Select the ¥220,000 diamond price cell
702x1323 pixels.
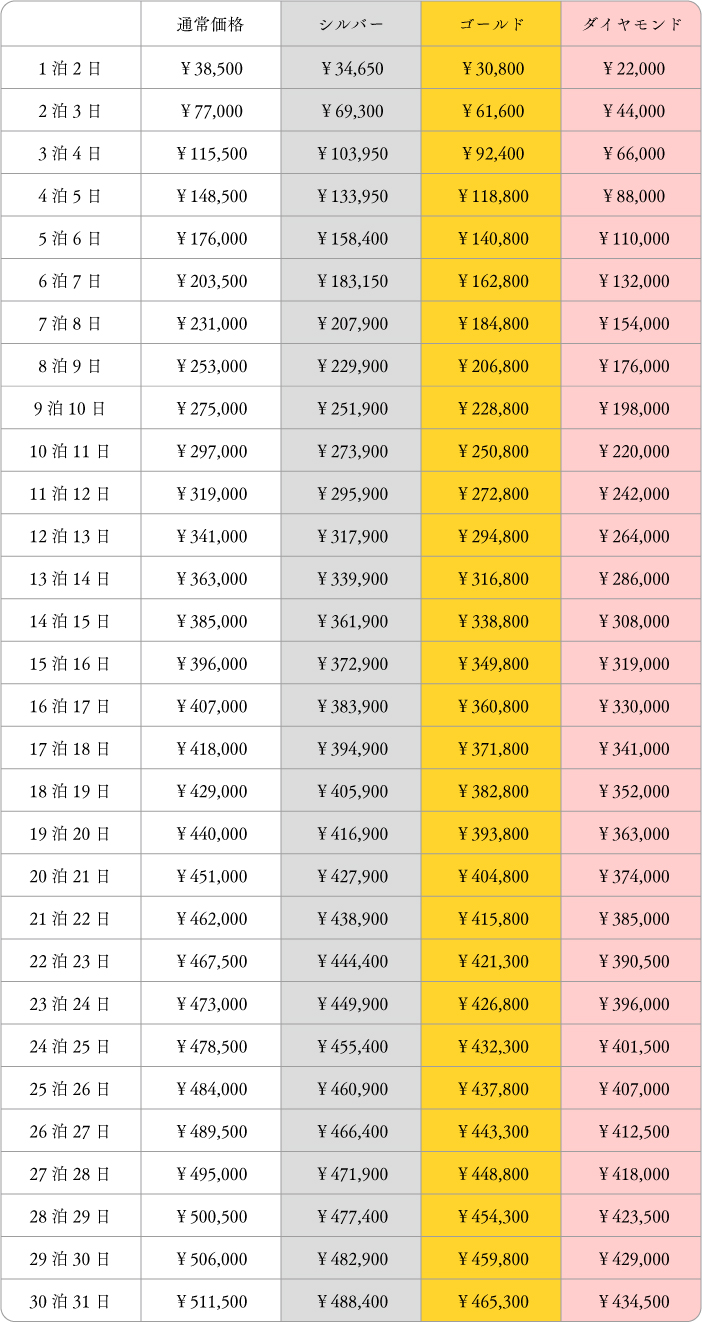(x=632, y=452)
